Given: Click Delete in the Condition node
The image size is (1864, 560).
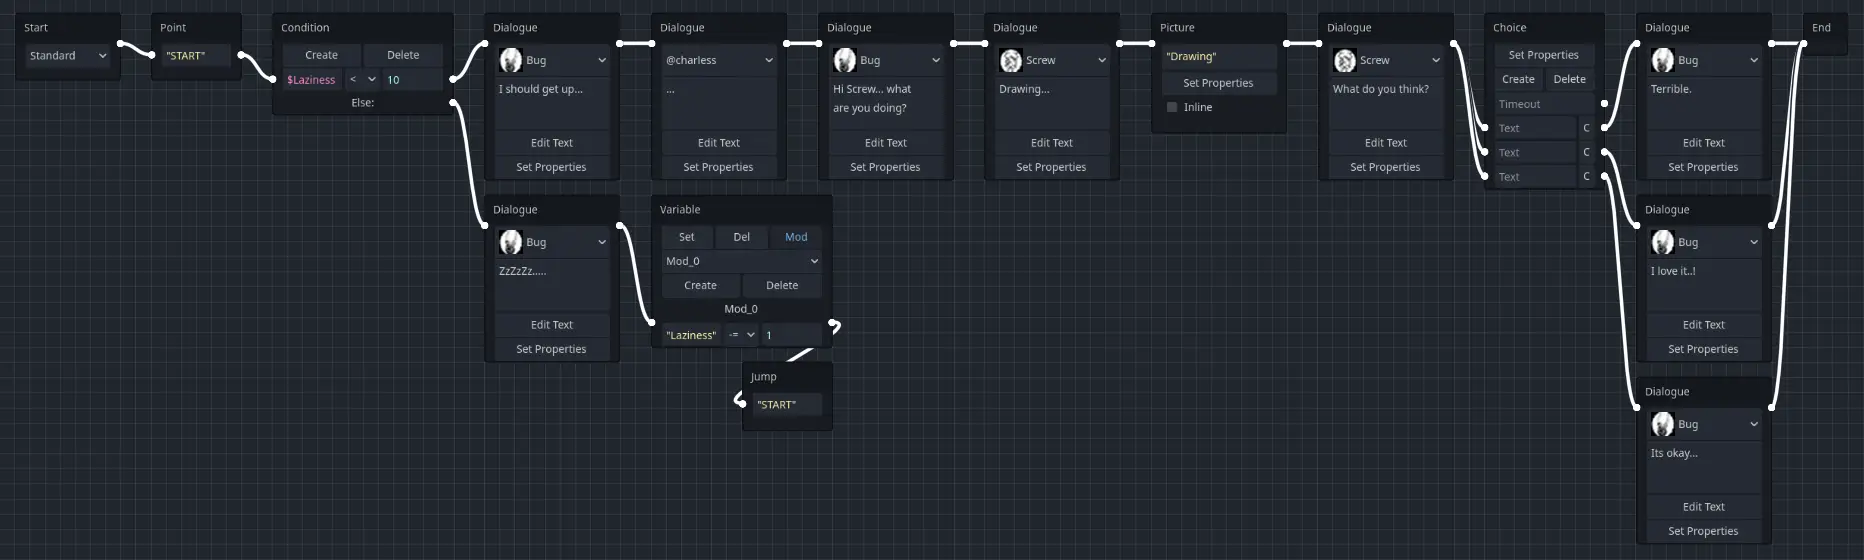Looking at the screenshot, I should coord(403,55).
